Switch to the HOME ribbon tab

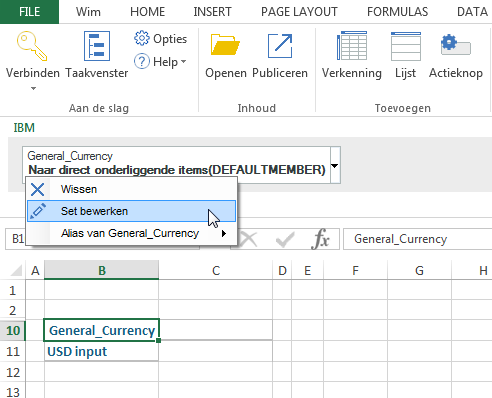click(x=147, y=12)
